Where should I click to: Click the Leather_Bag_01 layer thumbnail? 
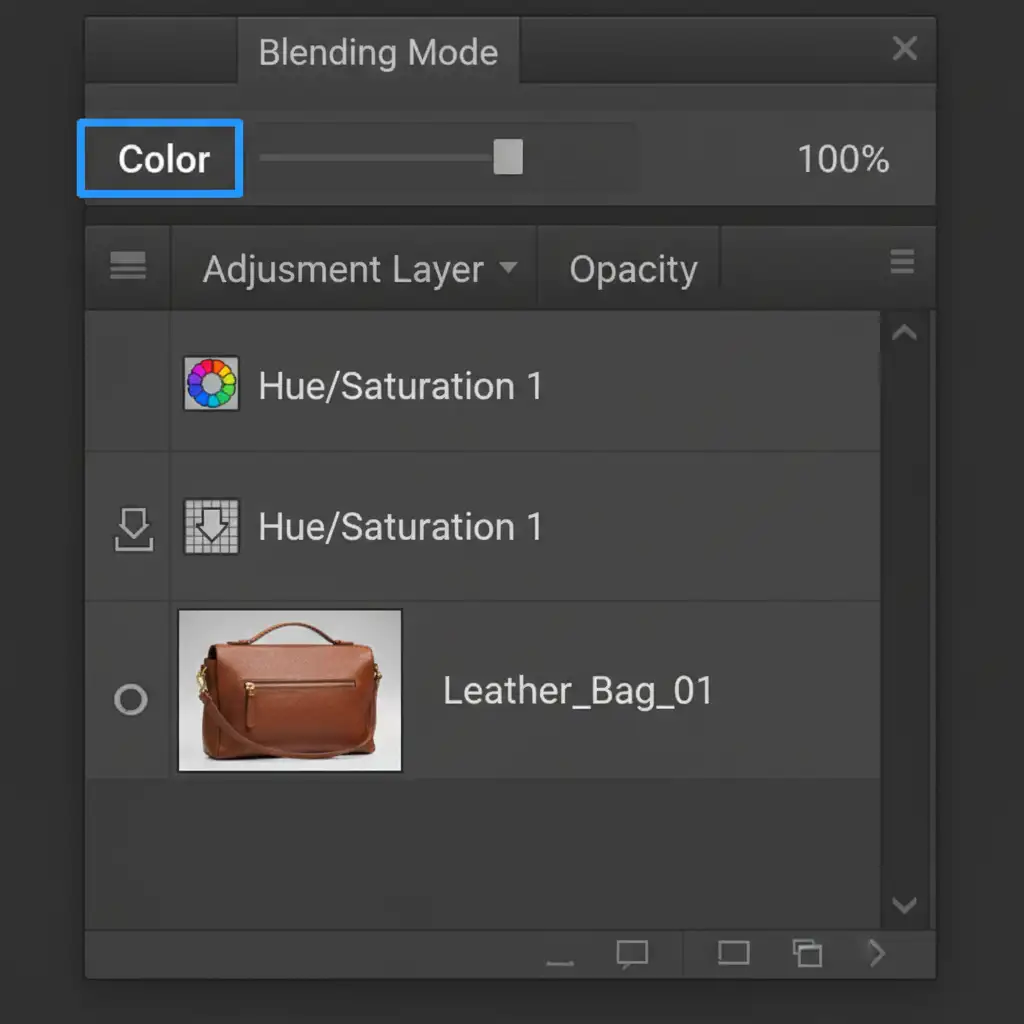coord(290,691)
